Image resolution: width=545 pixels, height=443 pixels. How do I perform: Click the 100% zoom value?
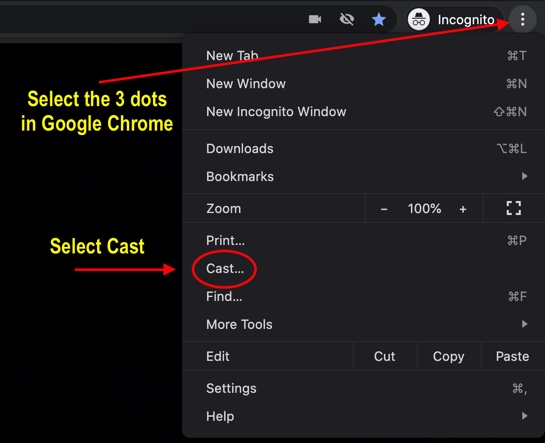click(424, 208)
